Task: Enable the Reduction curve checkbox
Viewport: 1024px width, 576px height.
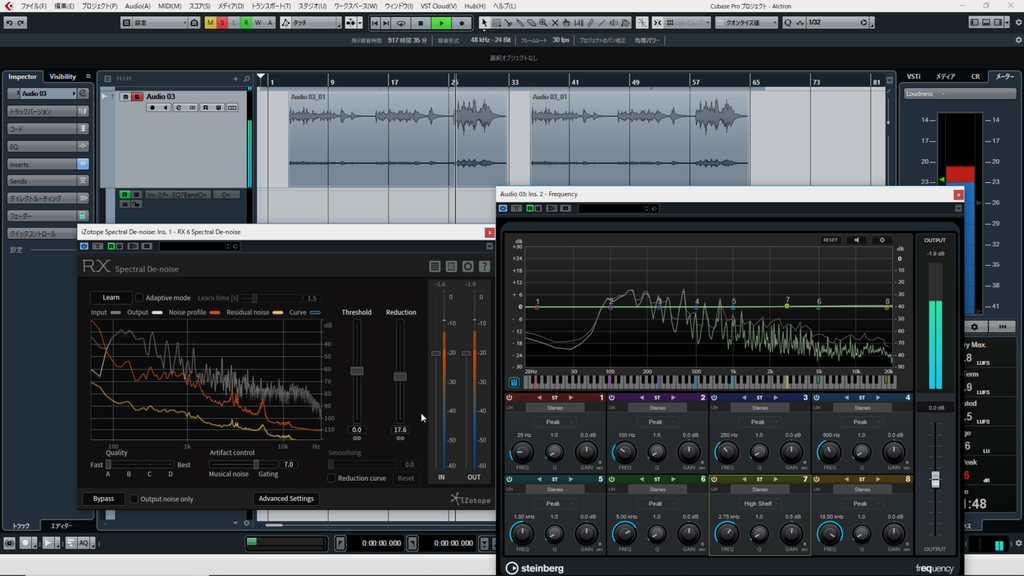Action: (331, 478)
